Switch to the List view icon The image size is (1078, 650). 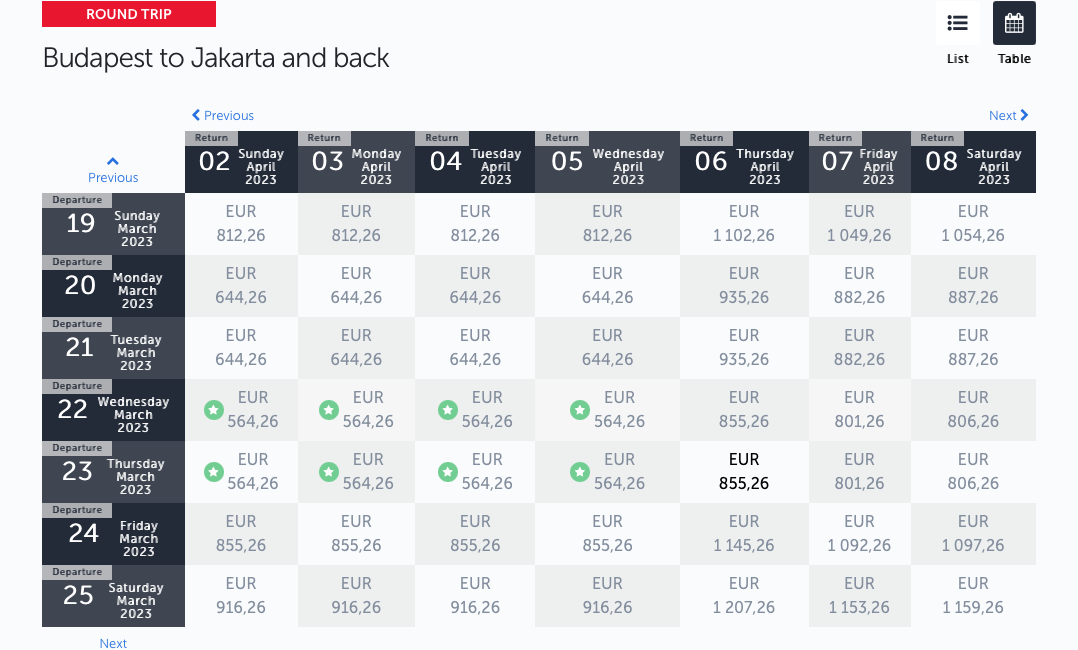point(957,23)
